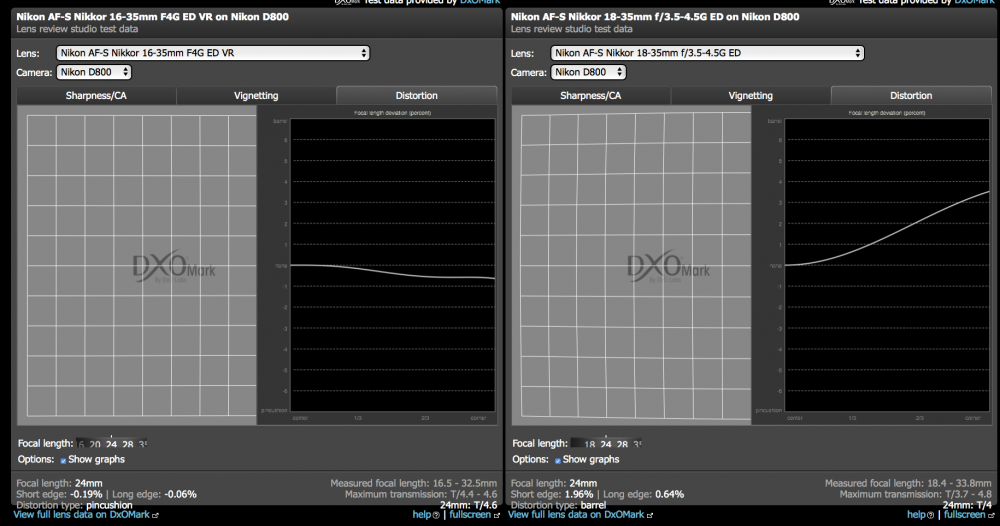Screen dimensions: 1000x526
Task: Select 'Maximum transmission: T/4.4 - 4.6' text
Action: 421,494
